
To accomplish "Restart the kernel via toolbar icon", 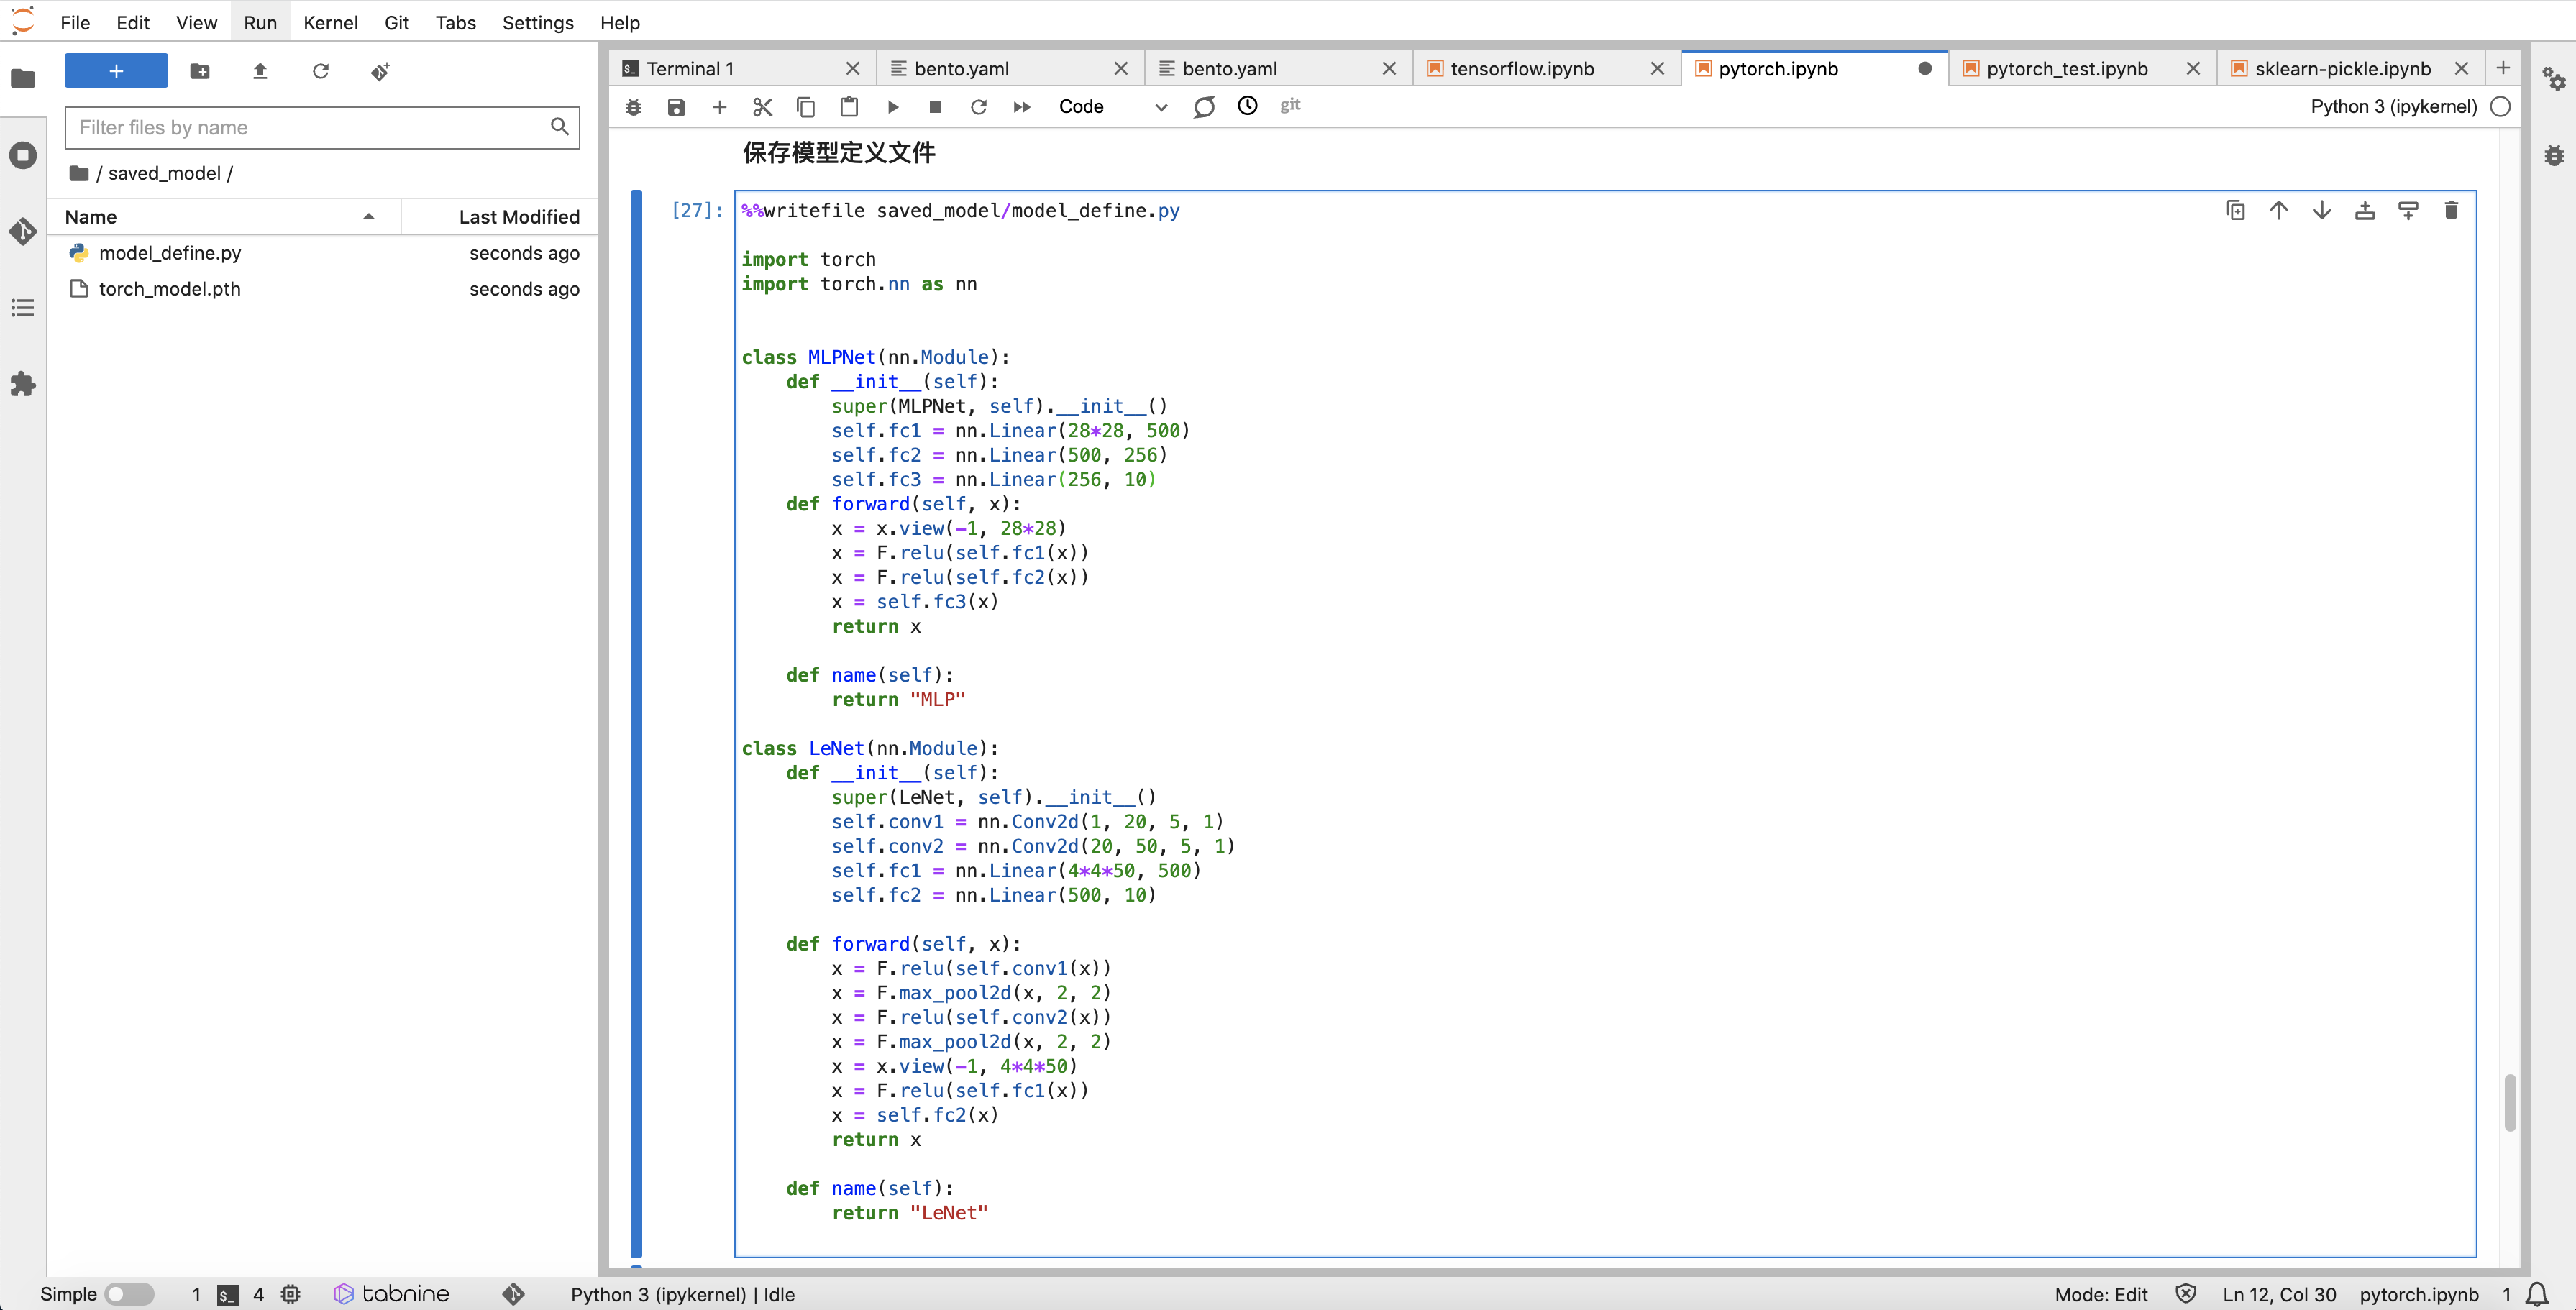I will pos(978,107).
